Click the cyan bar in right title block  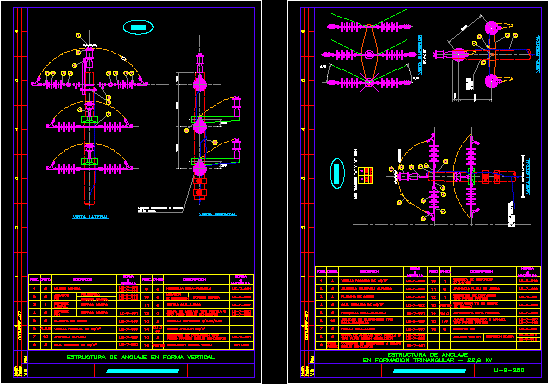(430, 371)
